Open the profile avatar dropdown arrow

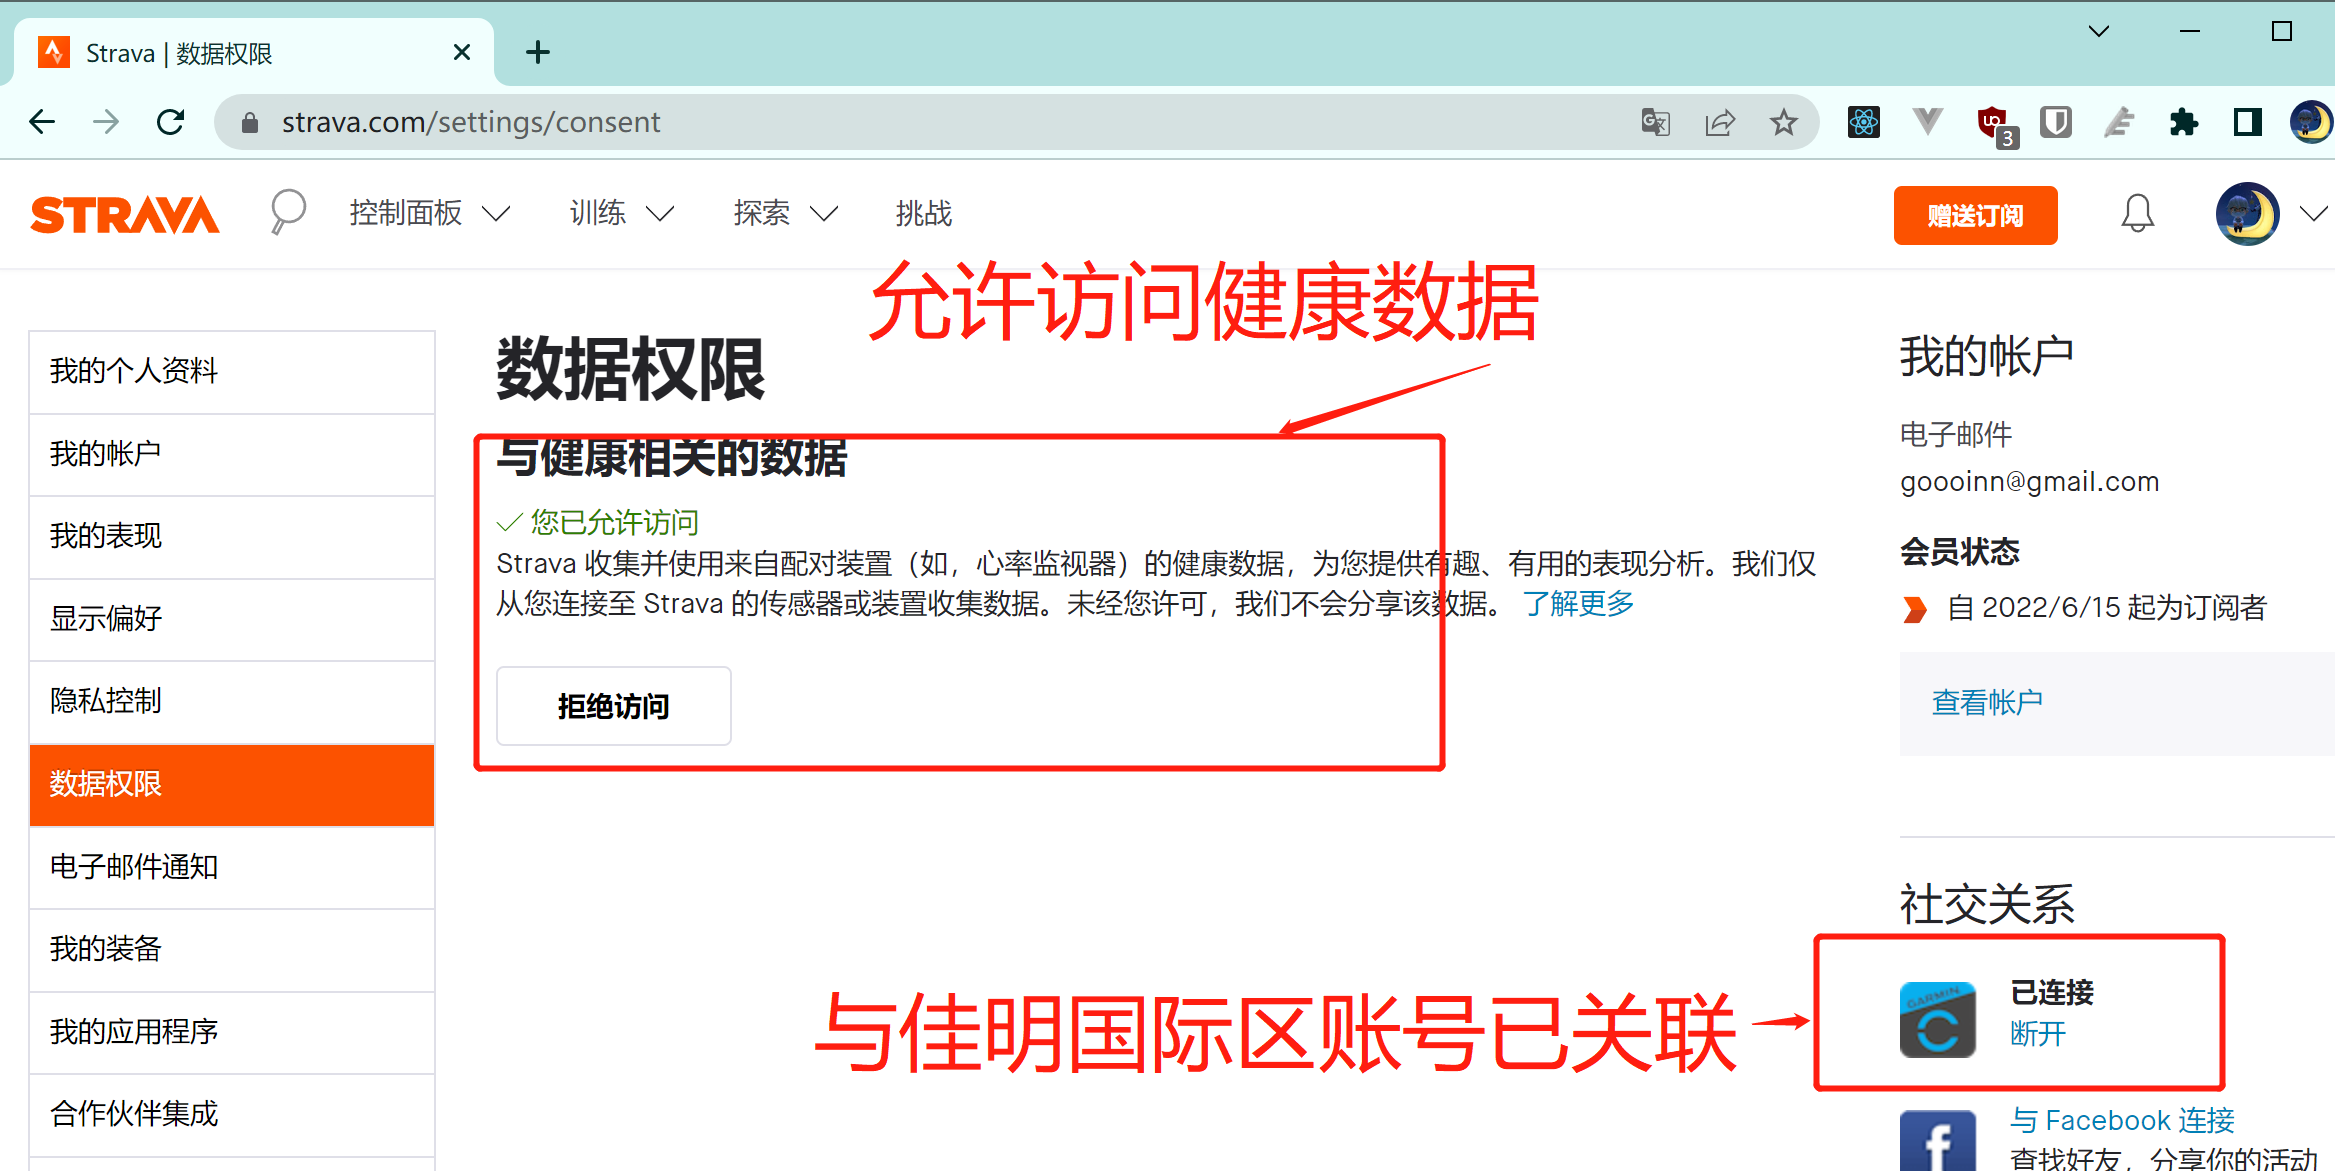coord(2312,214)
